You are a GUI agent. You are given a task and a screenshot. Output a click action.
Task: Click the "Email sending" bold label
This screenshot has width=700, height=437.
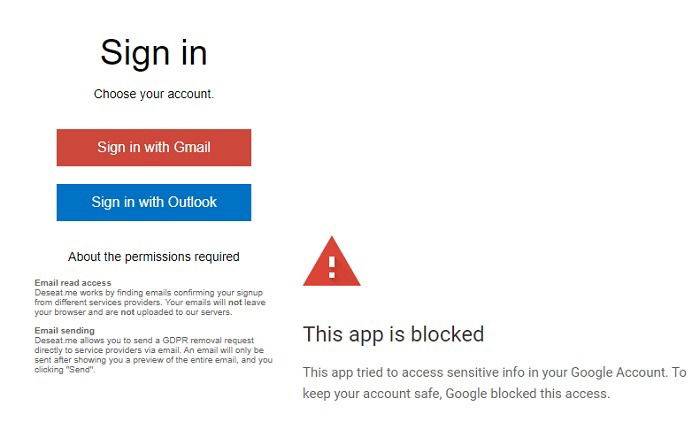[x=65, y=330]
